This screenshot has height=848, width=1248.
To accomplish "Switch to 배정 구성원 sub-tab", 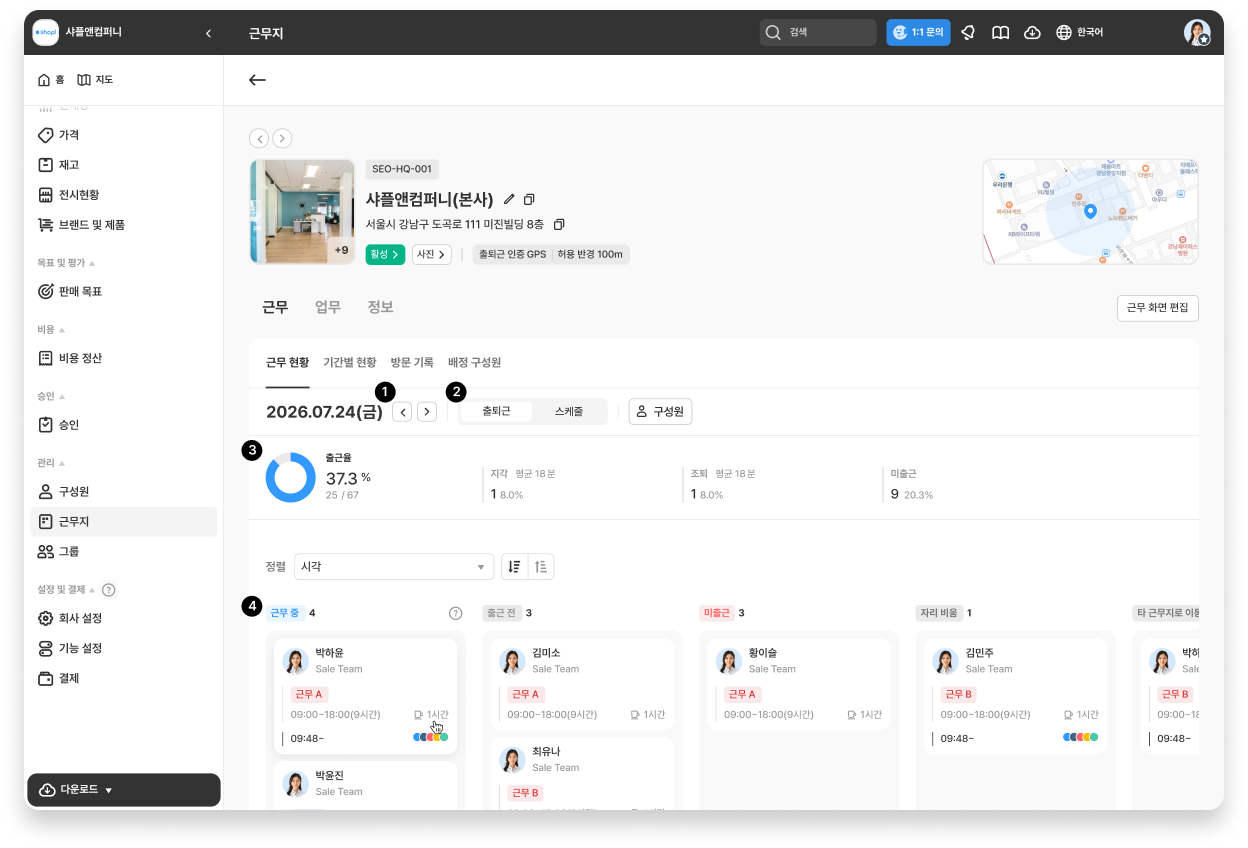I will coord(474,362).
